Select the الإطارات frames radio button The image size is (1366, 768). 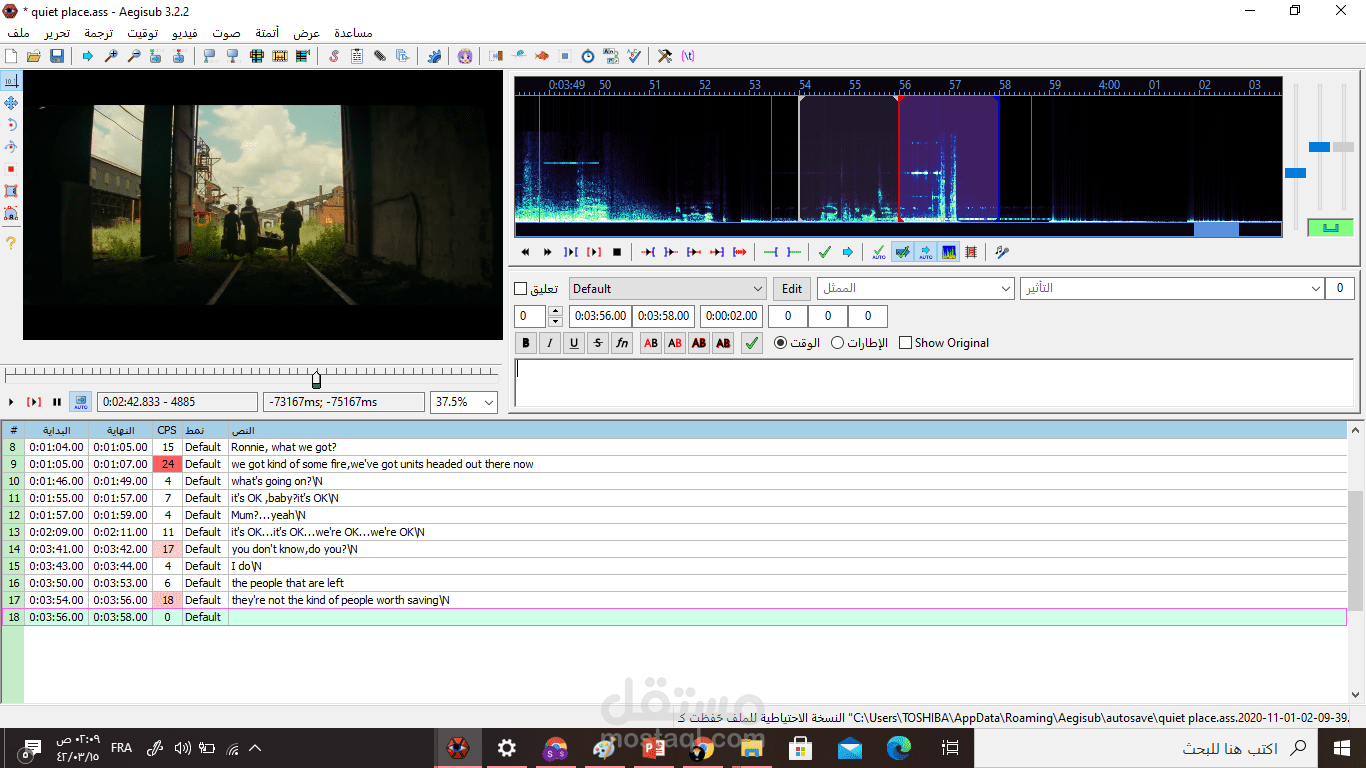tap(838, 343)
